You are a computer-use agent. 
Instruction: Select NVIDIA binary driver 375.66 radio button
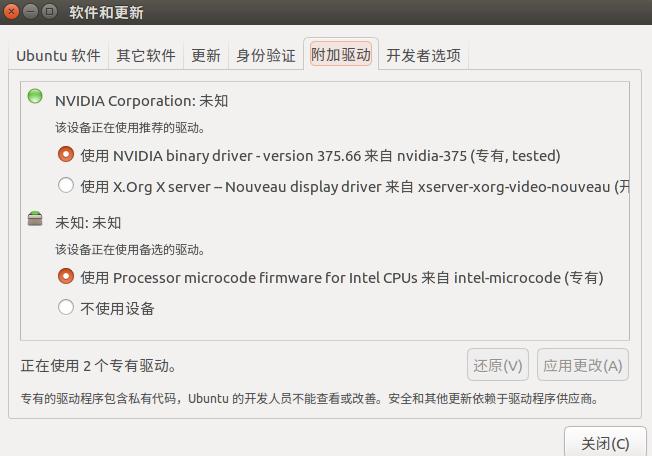(x=66, y=155)
